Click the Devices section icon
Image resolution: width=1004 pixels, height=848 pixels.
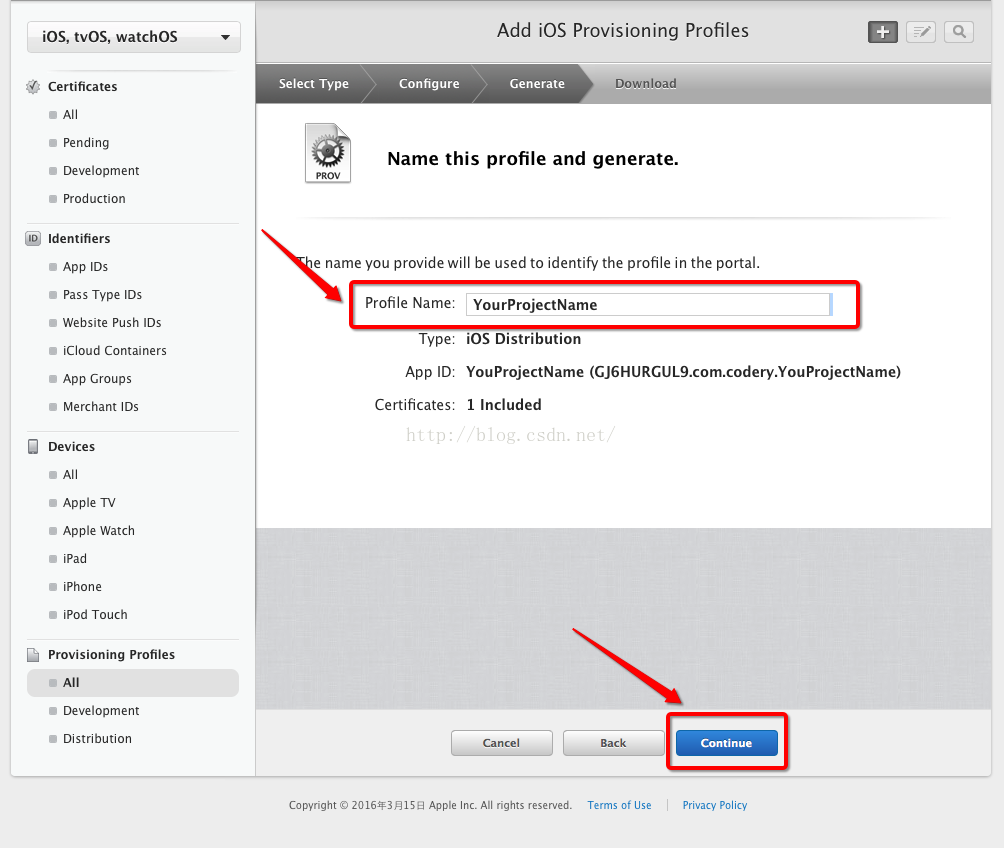coord(33,447)
